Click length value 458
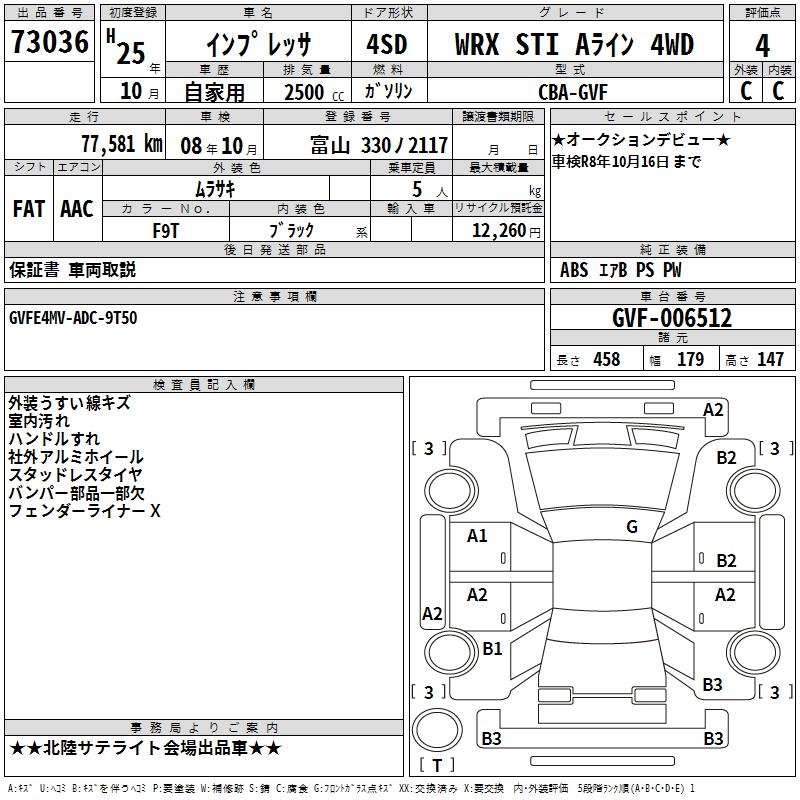 [x=607, y=360]
